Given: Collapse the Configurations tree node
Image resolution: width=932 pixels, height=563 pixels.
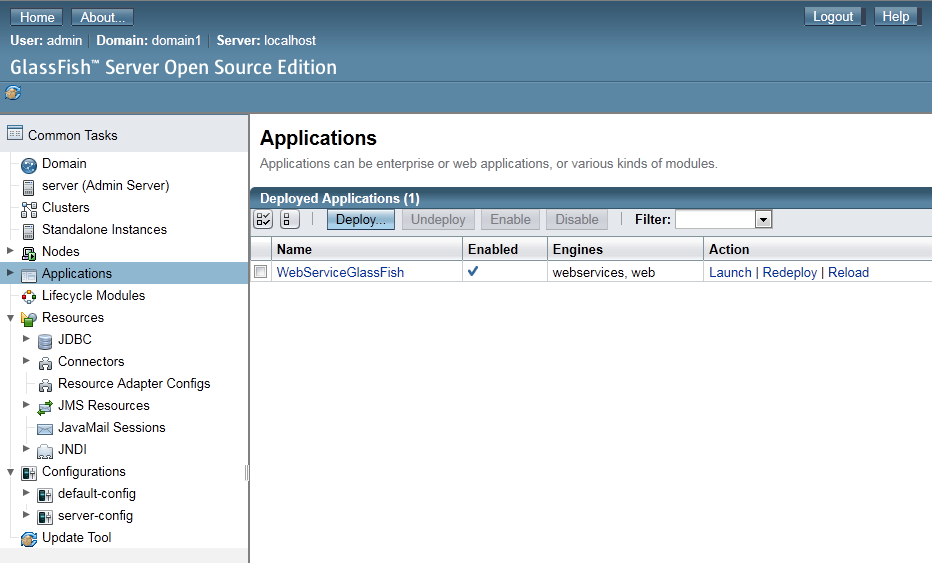Looking at the screenshot, I should pos(10,471).
